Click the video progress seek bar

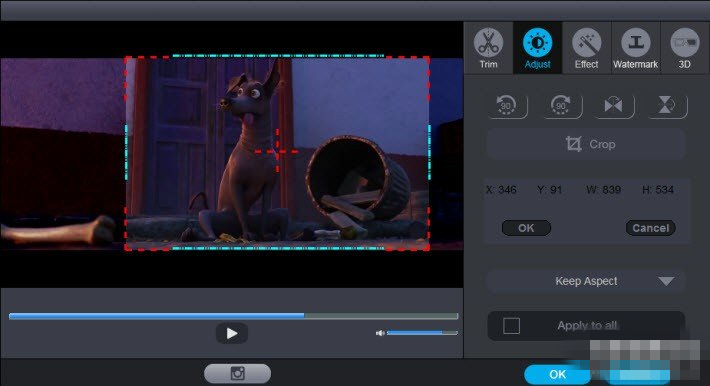234,316
